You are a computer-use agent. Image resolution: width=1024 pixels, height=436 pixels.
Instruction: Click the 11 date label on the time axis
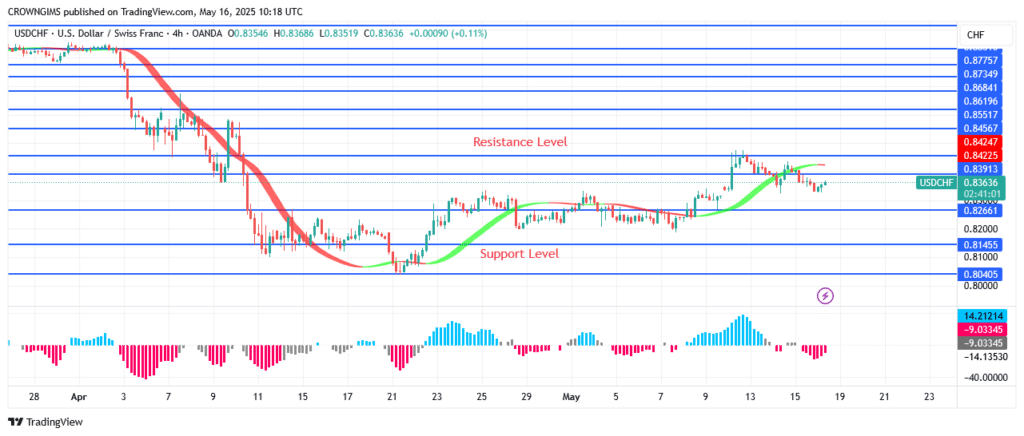click(x=258, y=396)
